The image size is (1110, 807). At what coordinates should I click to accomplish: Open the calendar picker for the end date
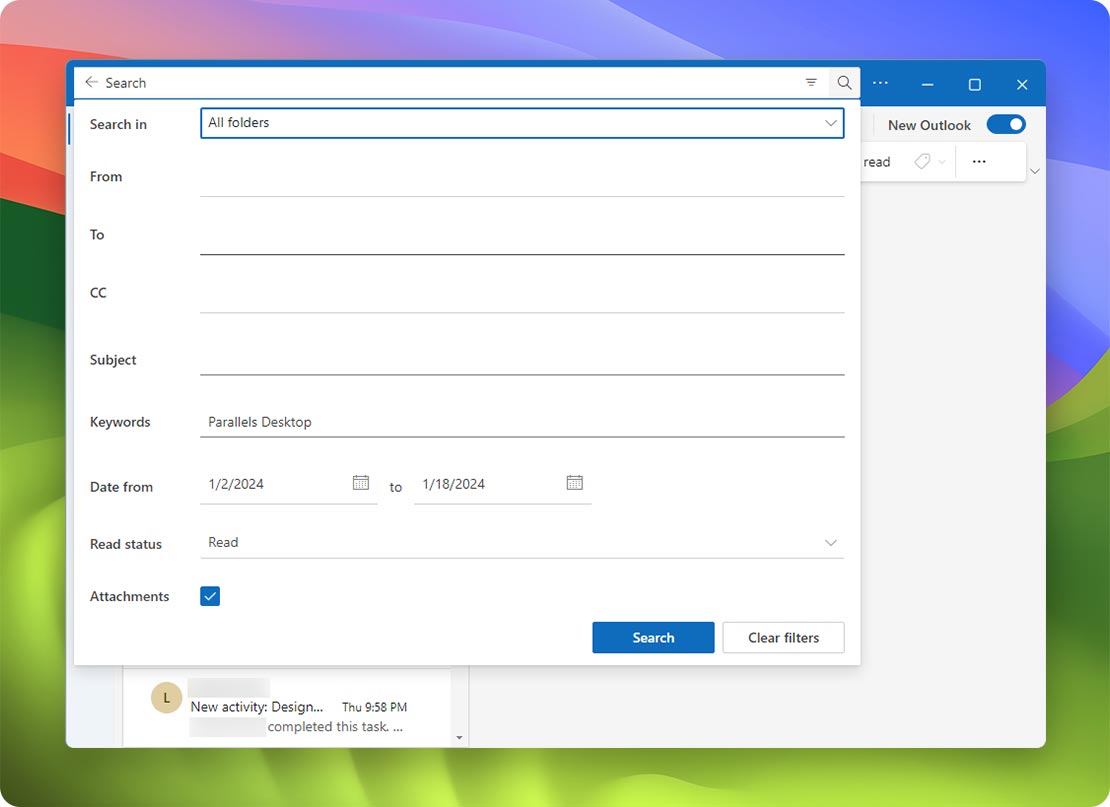[x=575, y=482]
